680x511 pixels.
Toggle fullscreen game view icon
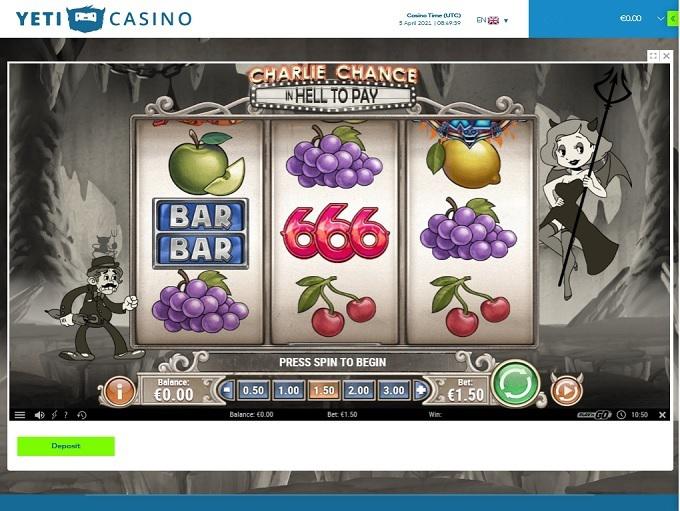[x=653, y=56]
